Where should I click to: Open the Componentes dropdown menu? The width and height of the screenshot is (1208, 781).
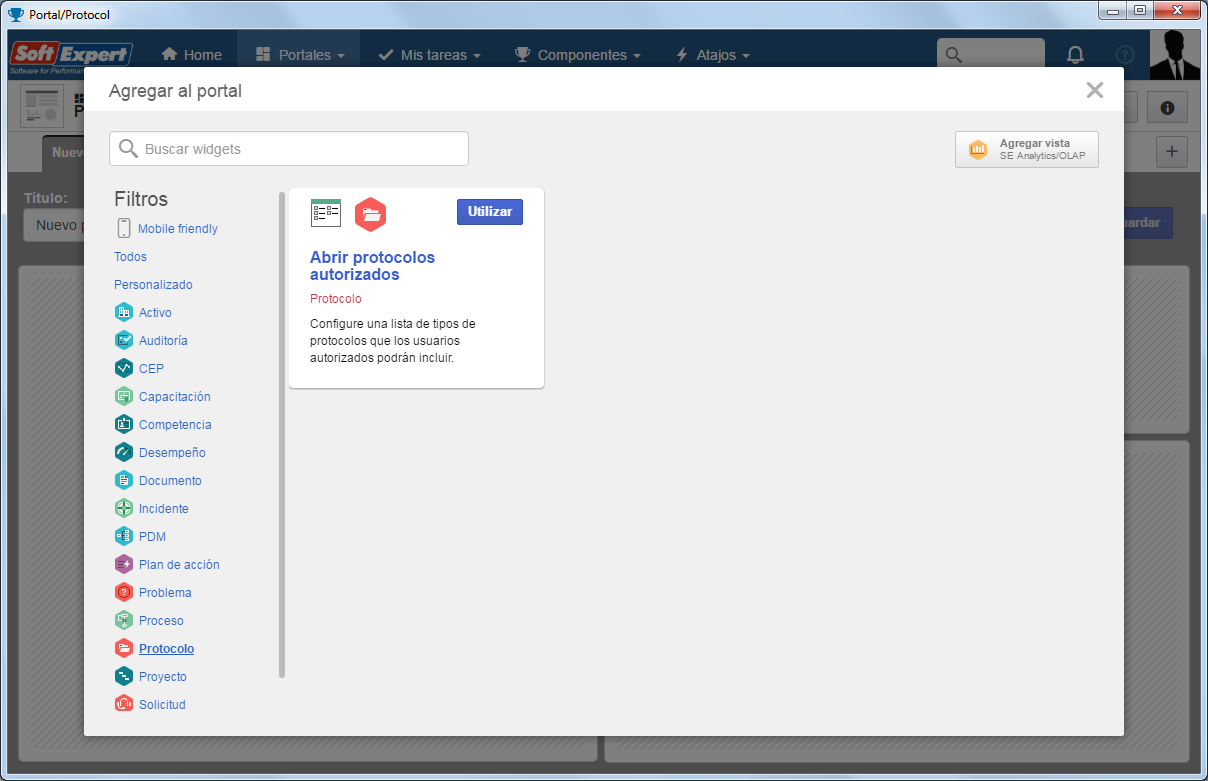click(x=577, y=55)
